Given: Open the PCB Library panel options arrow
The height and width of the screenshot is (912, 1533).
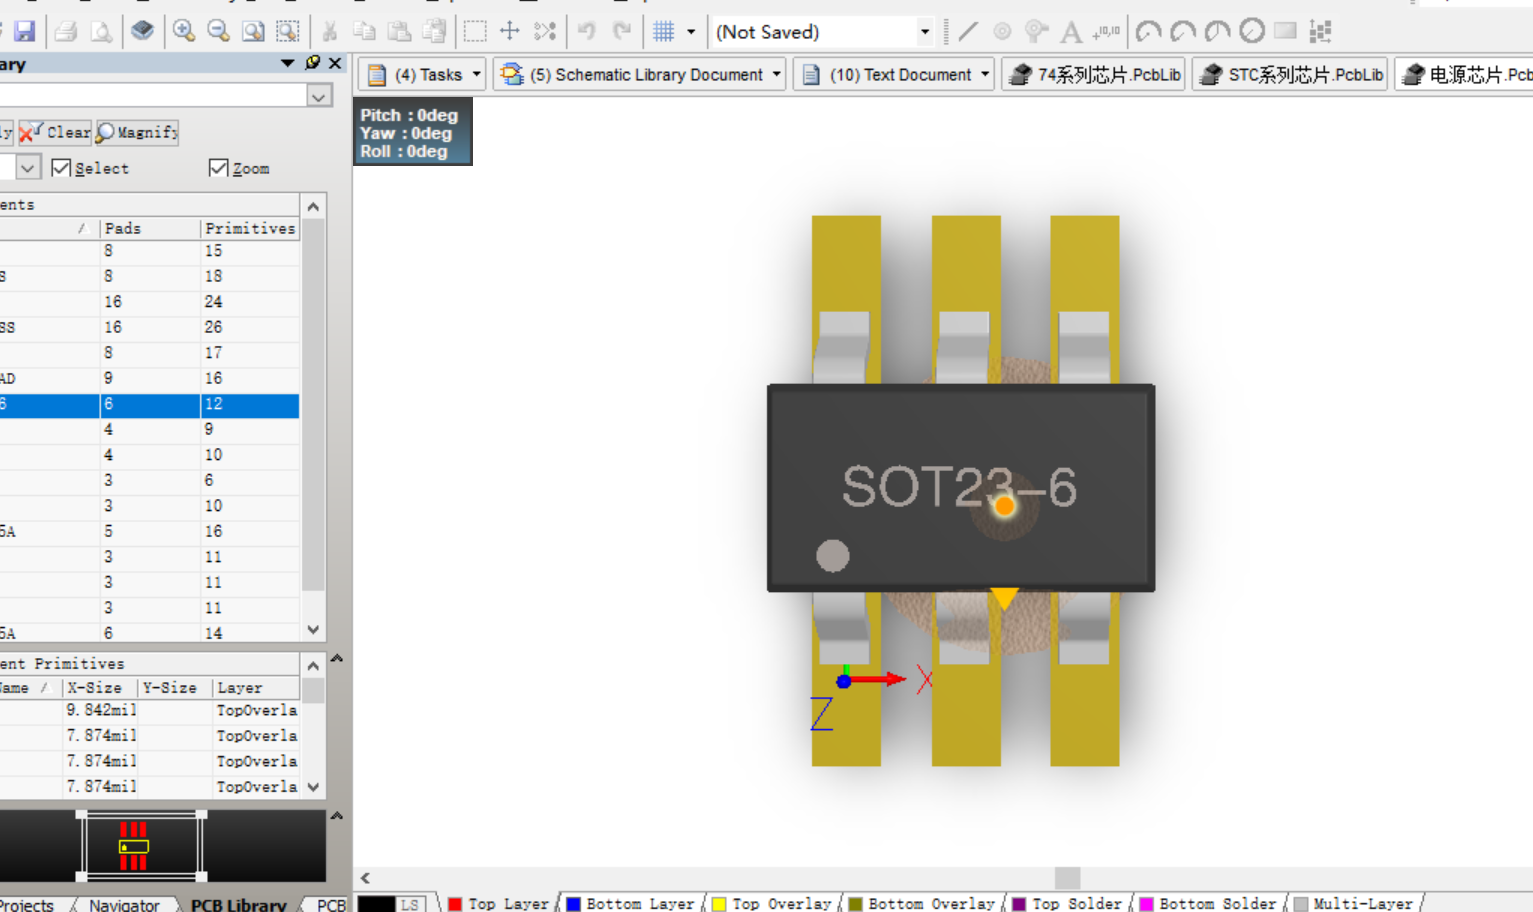Looking at the screenshot, I should click(x=288, y=63).
